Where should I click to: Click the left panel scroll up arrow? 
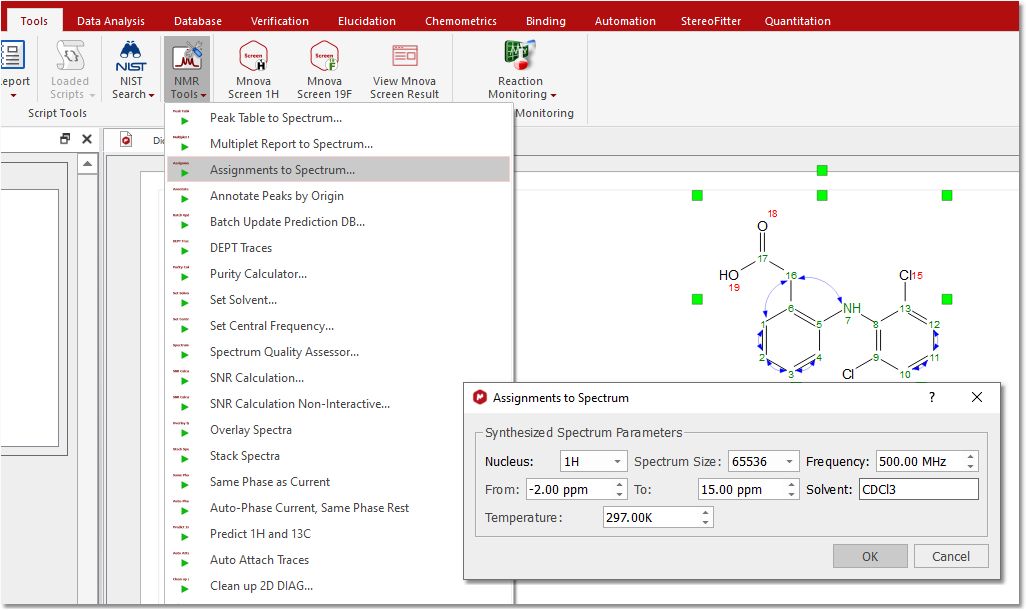[x=87, y=164]
